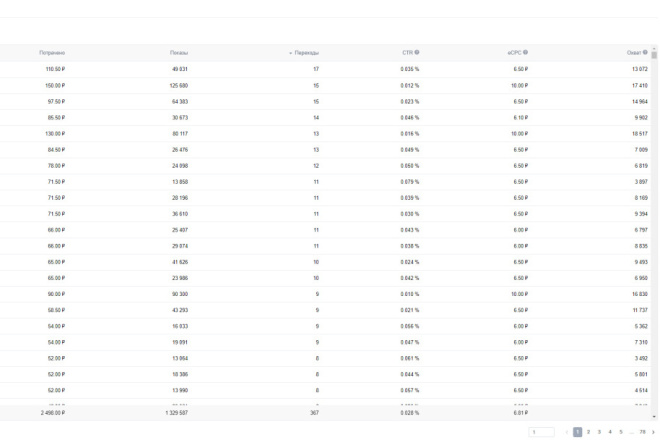Open page 5 of the table
Screen dimensions: 660x440
[x=621, y=432]
